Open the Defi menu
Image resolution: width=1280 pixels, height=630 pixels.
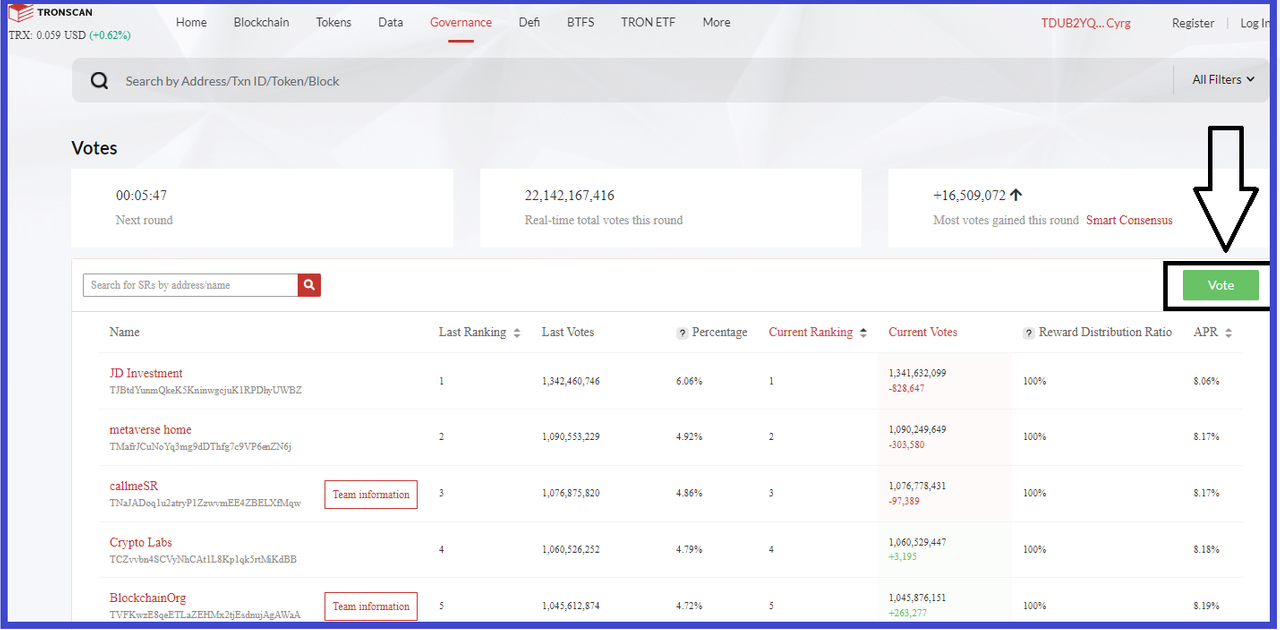tap(529, 22)
